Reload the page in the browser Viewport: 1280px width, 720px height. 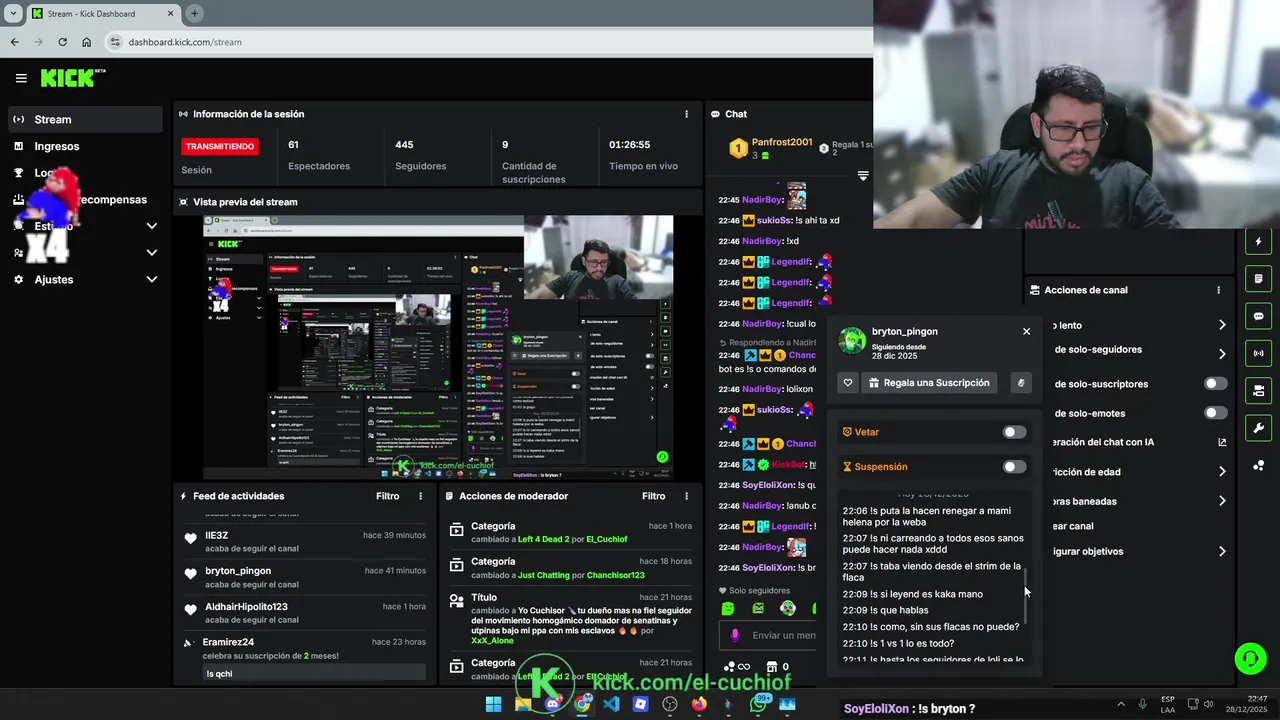coord(62,42)
